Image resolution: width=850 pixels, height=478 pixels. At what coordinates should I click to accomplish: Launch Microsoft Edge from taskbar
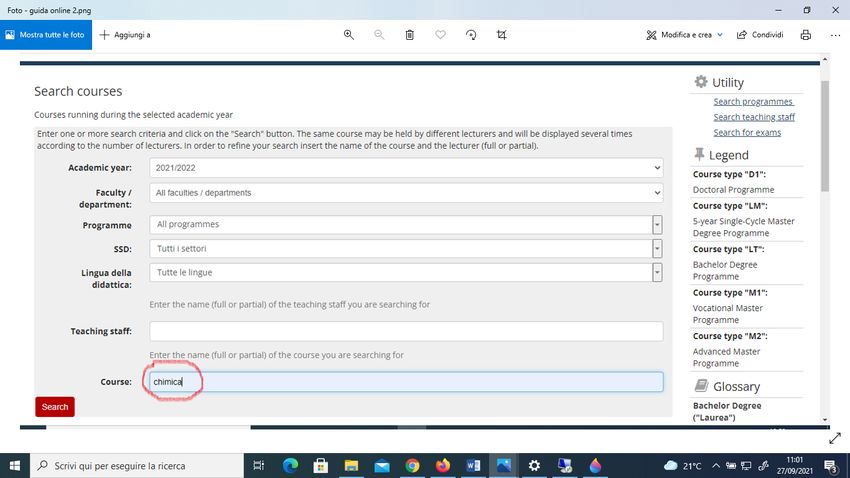pyautogui.click(x=290, y=466)
